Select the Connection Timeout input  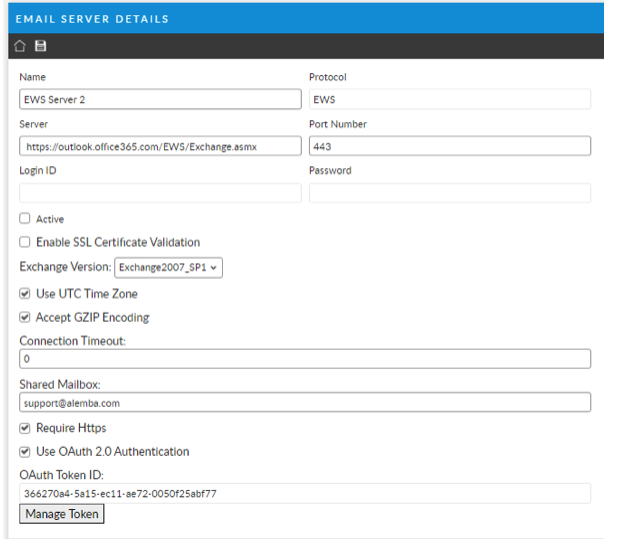(305, 358)
